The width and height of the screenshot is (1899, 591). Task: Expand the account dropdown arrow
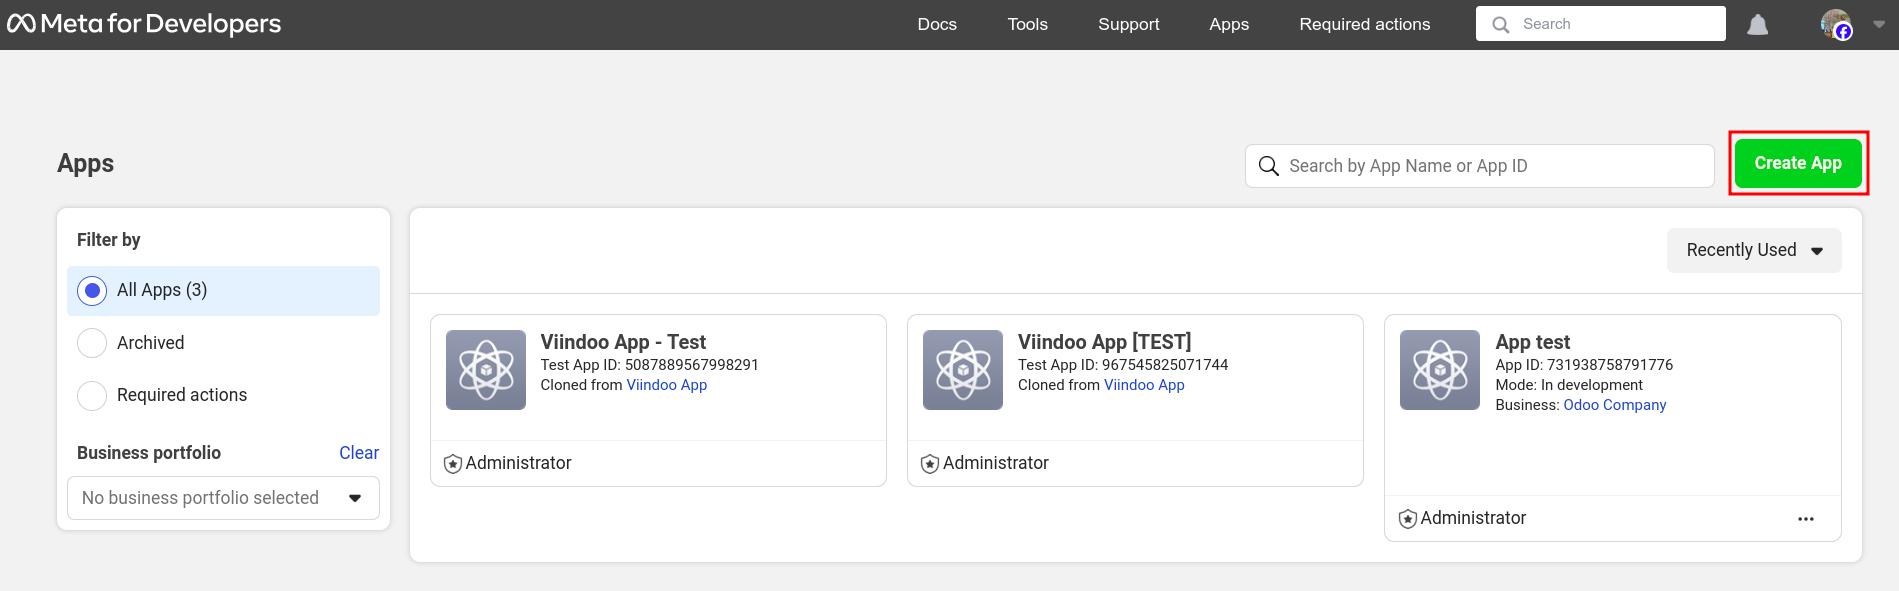[x=1878, y=24]
